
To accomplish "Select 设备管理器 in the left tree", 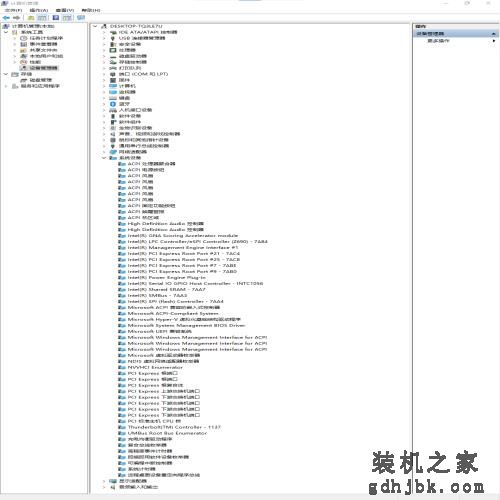I will [44, 68].
